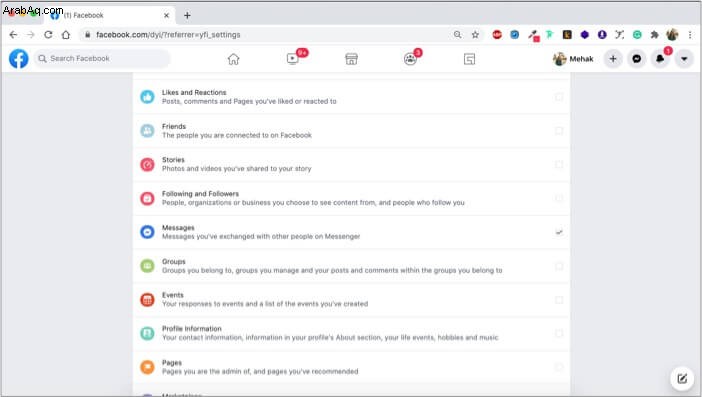Open the notifications bell icon
702x397 pixels.
(660, 59)
